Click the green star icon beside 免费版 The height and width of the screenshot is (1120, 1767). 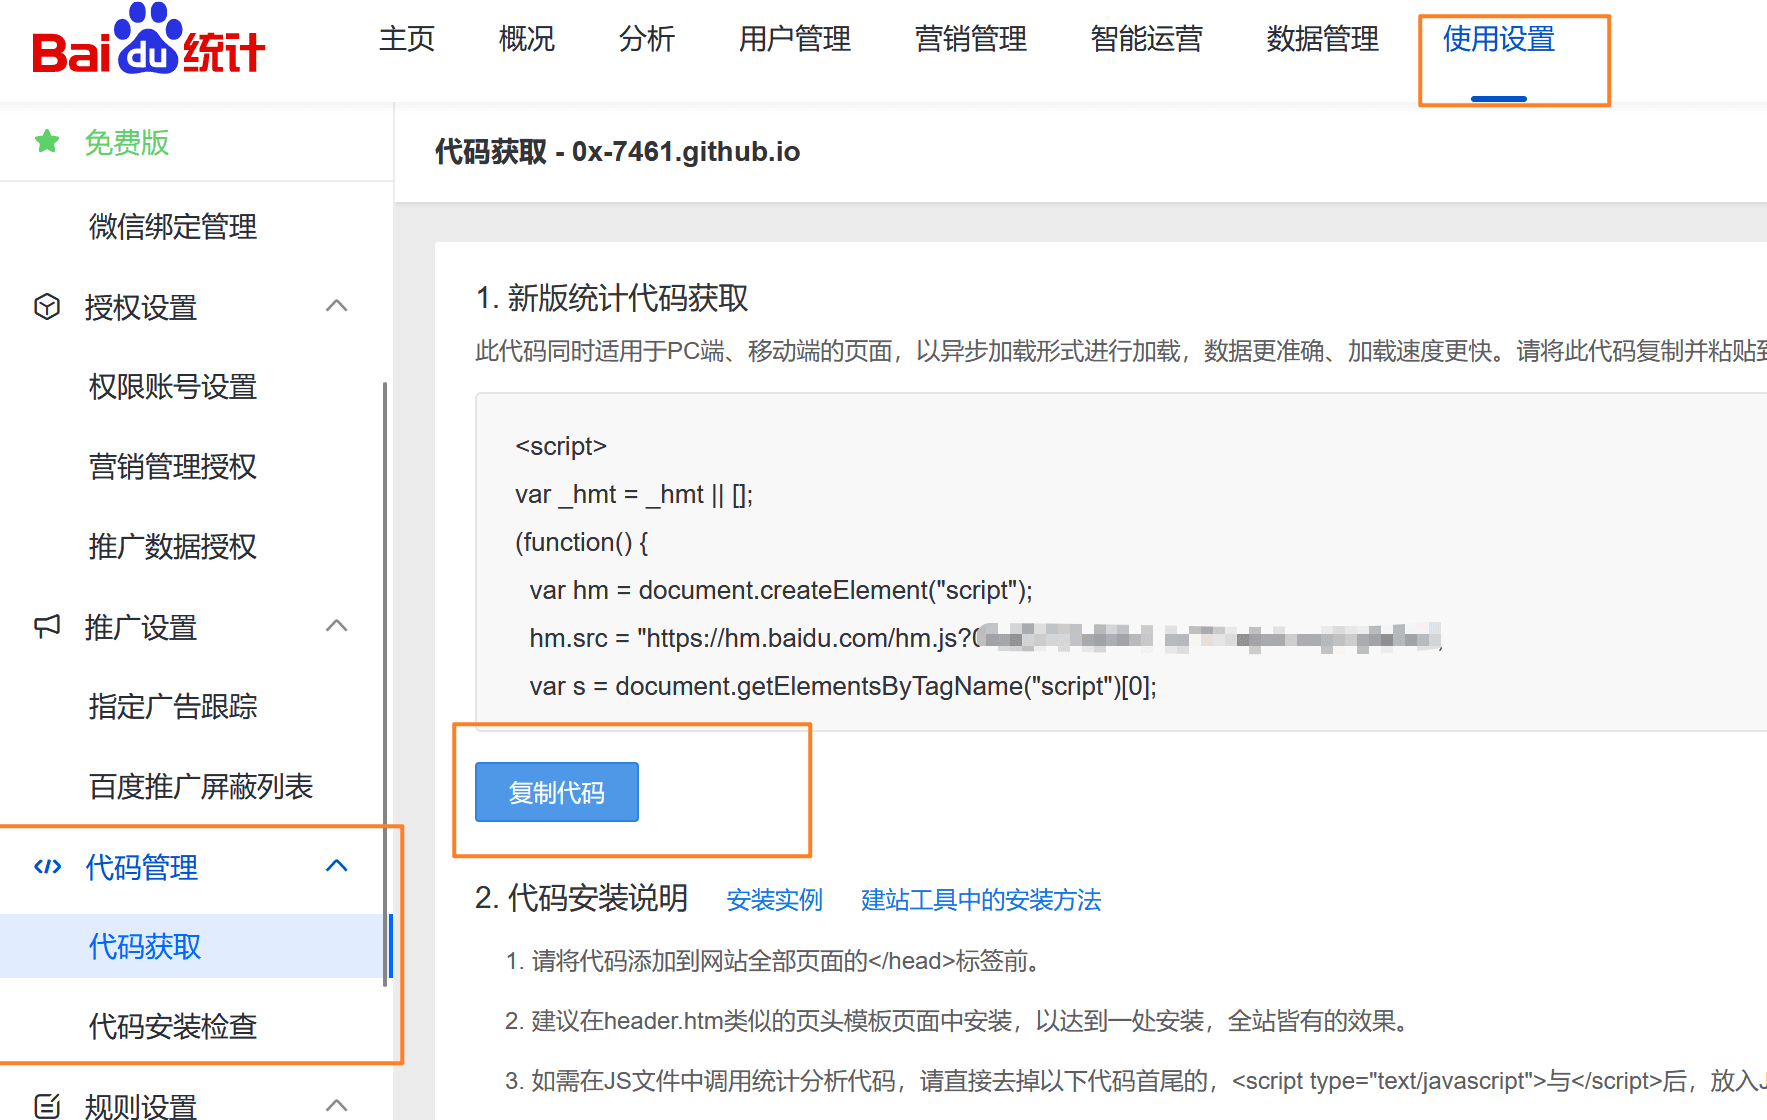tap(47, 142)
